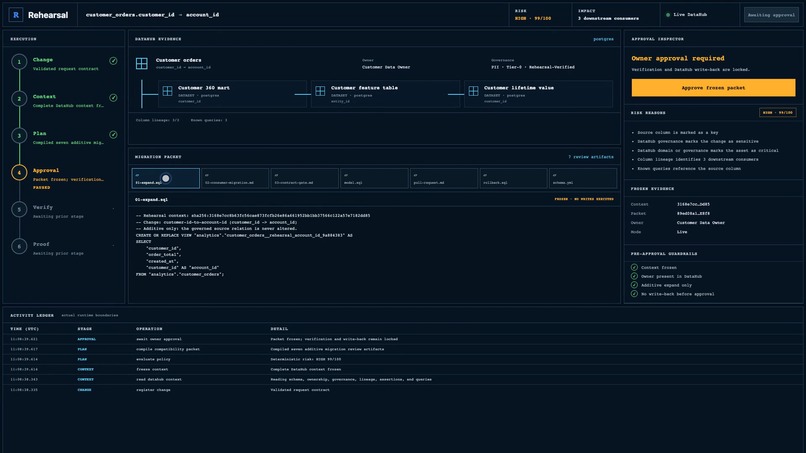Select step 3 Plan circle
Screen dimensions: 806x453
coord(20,136)
